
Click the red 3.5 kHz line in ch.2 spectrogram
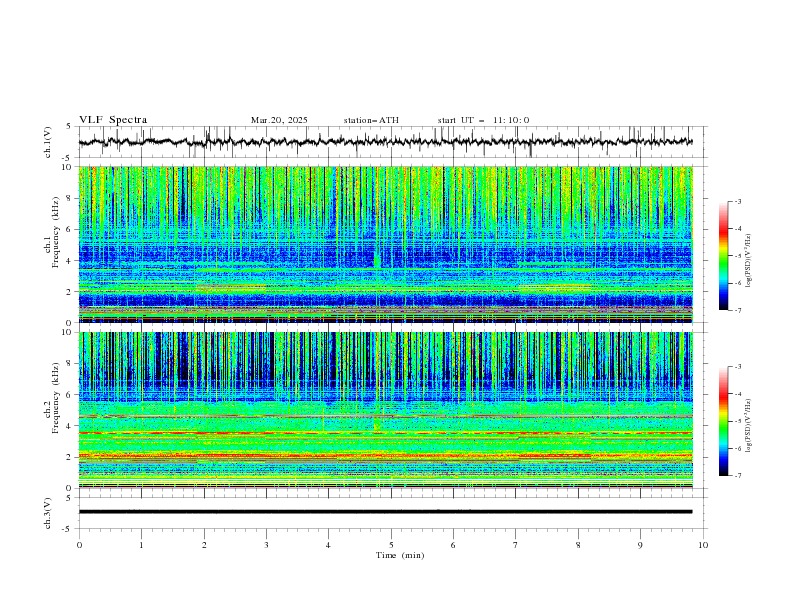pyautogui.click(x=385, y=433)
